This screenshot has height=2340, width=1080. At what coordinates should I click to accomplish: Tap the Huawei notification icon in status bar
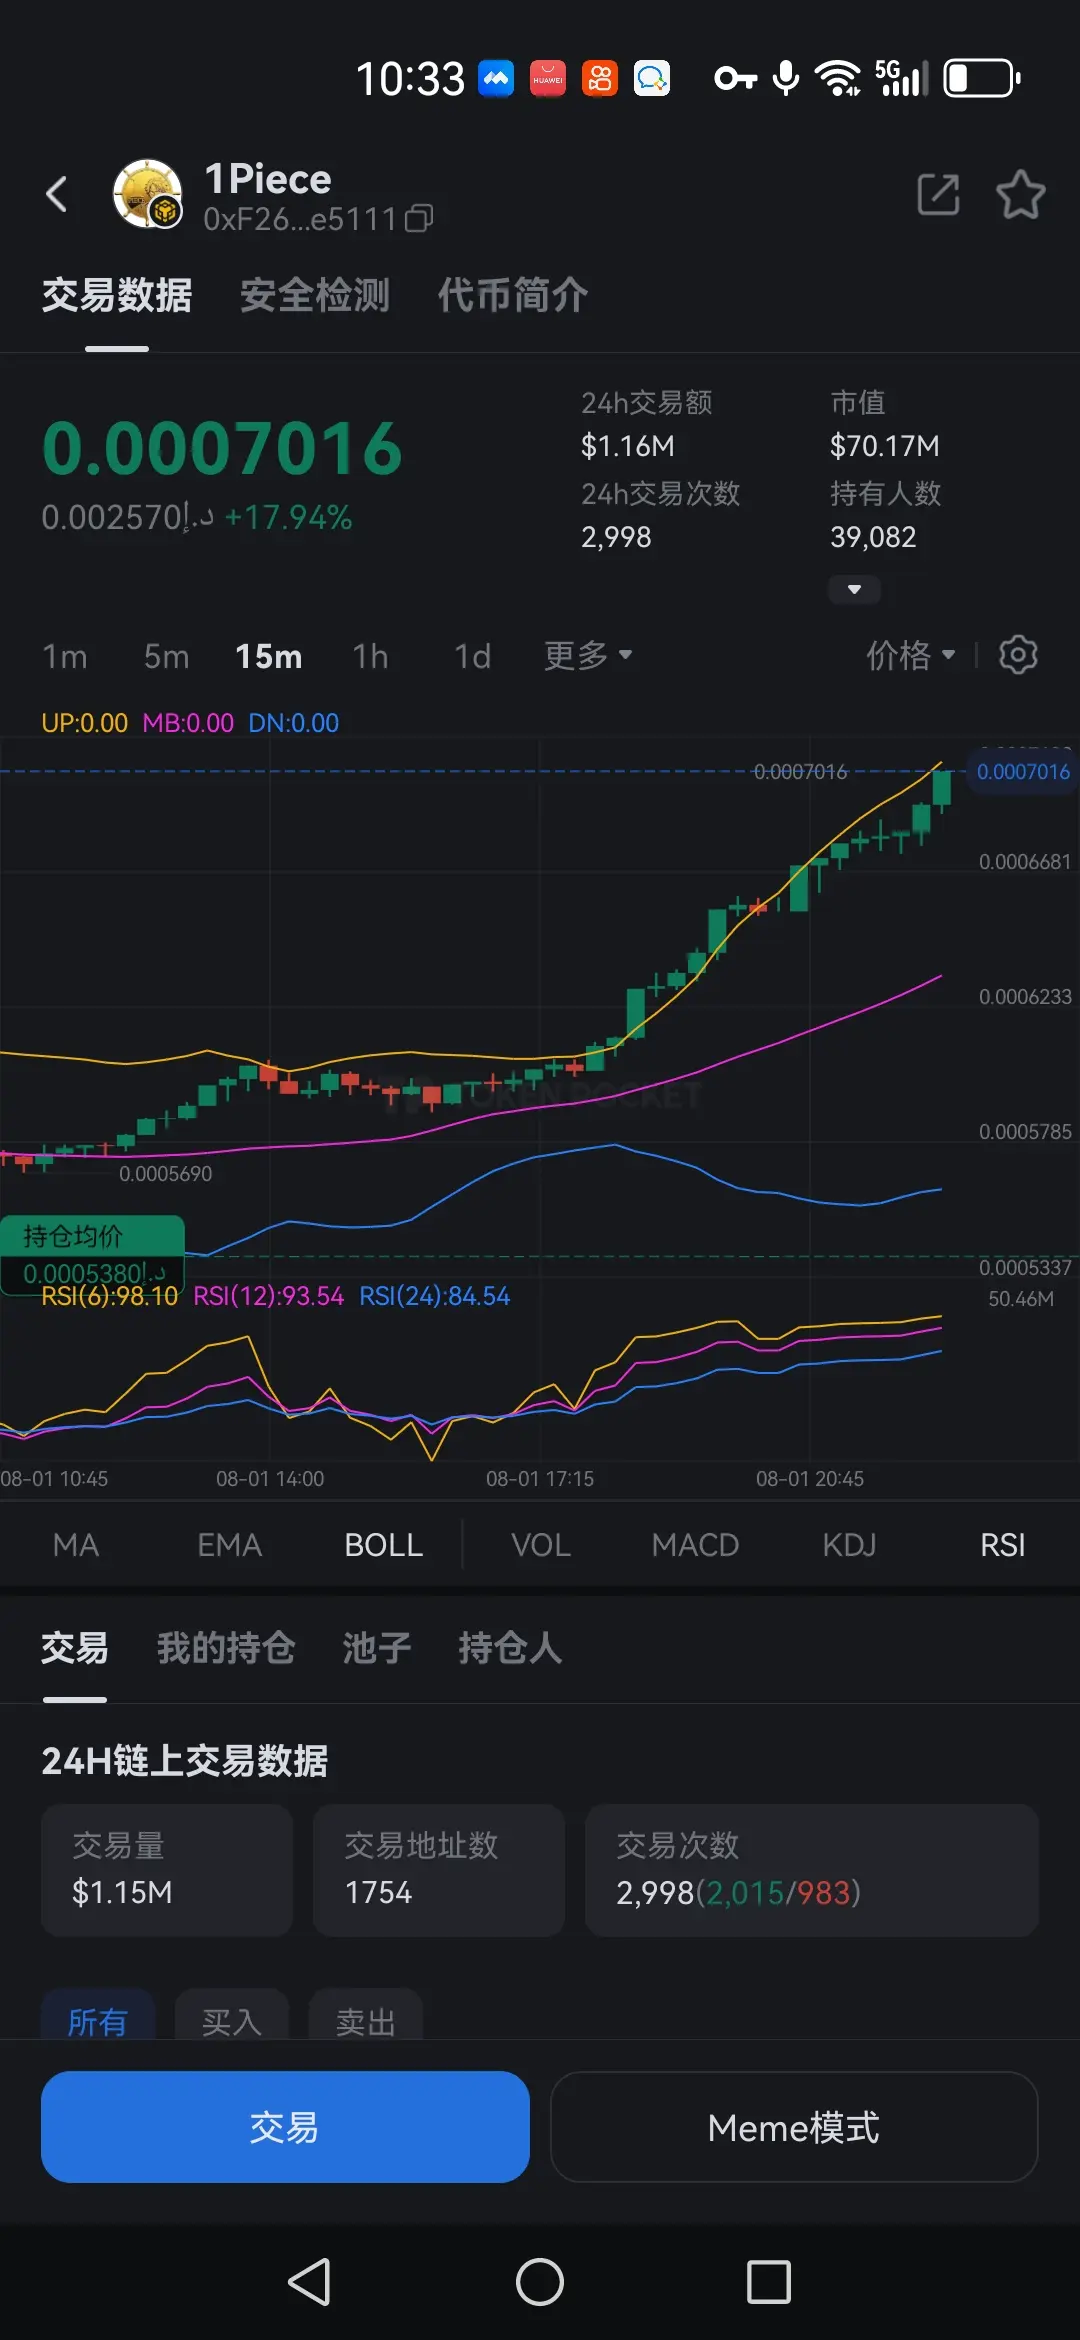pos(548,79)
